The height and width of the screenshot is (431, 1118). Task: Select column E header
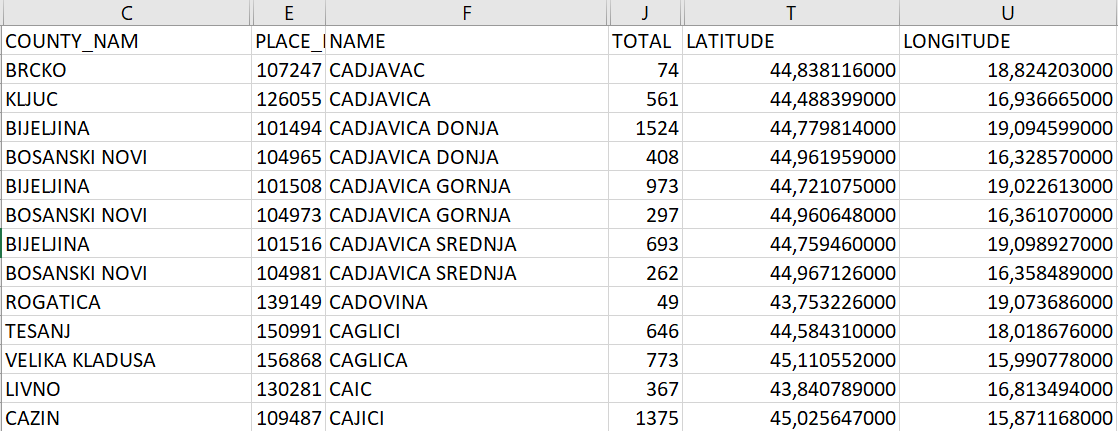pyautogui.click(x=288, y=13)
